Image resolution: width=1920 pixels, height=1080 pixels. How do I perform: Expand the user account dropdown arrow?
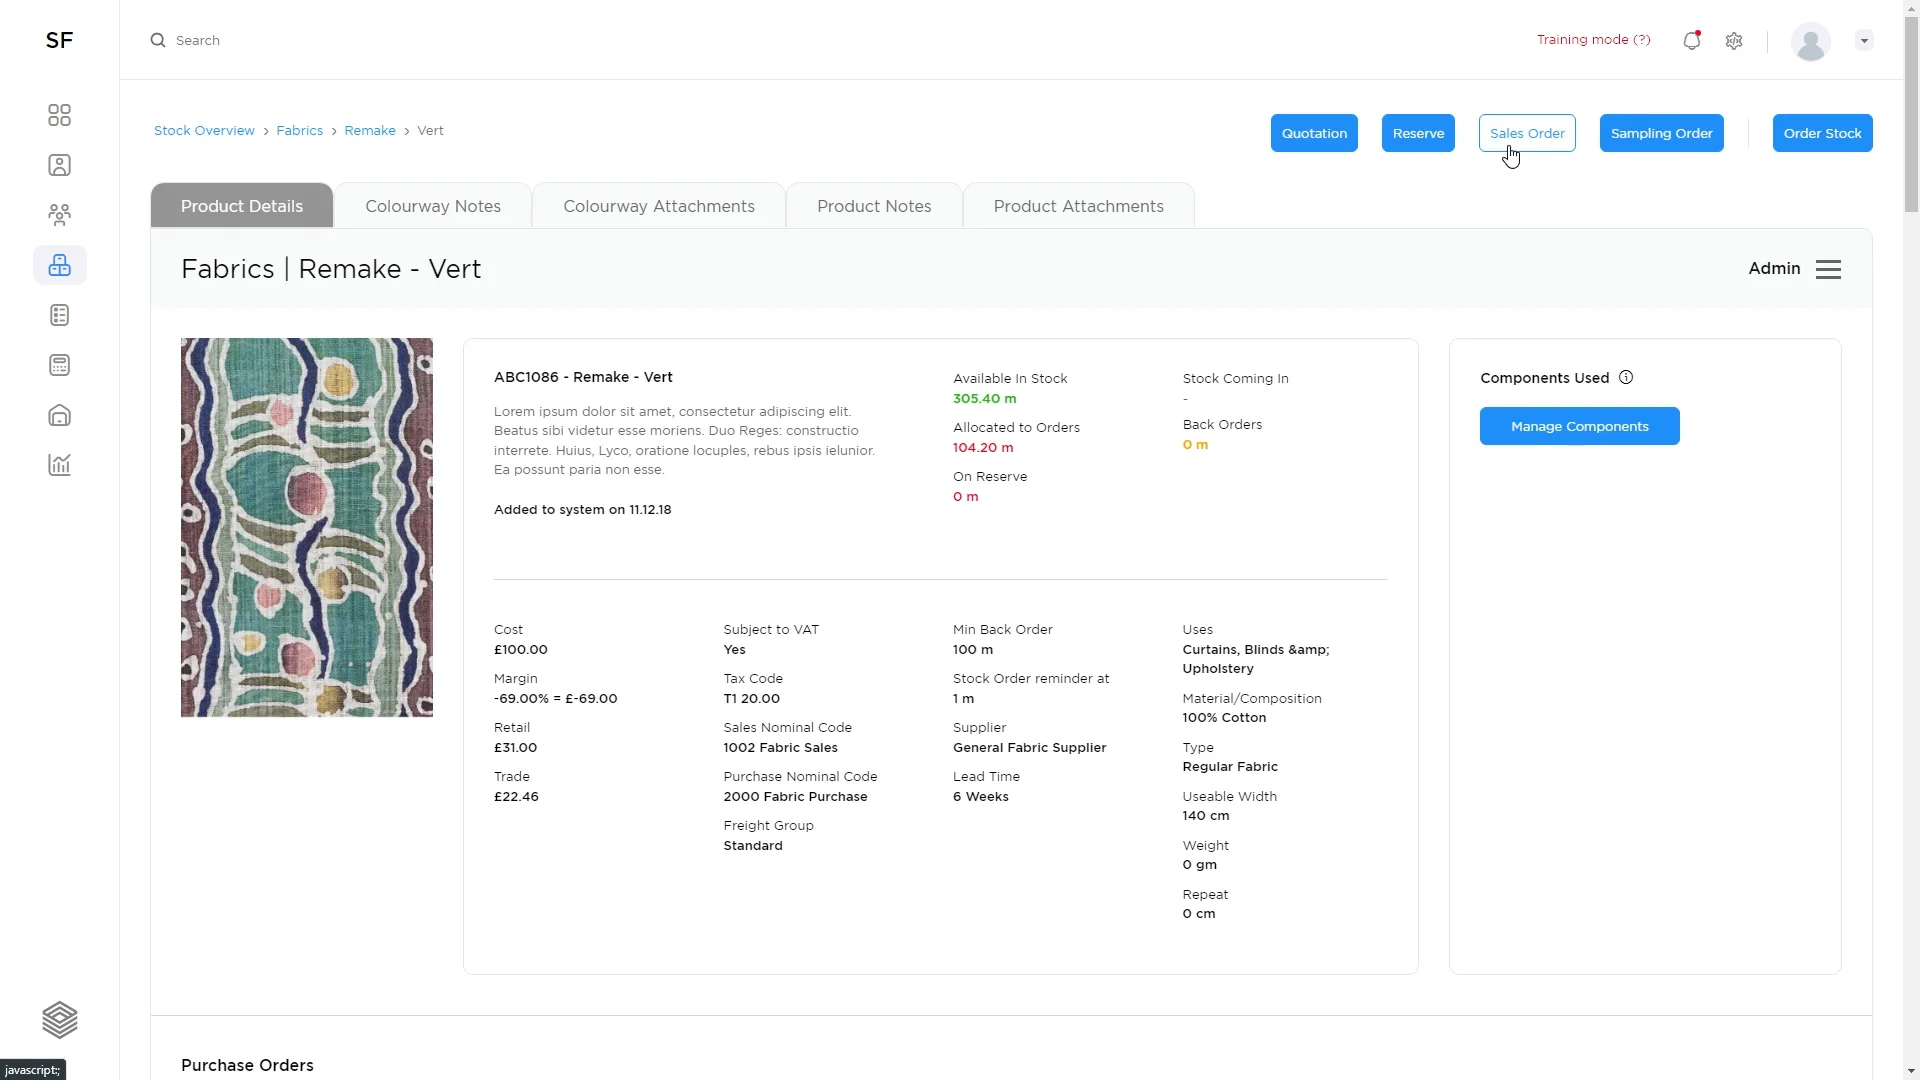pos(1864,41)
